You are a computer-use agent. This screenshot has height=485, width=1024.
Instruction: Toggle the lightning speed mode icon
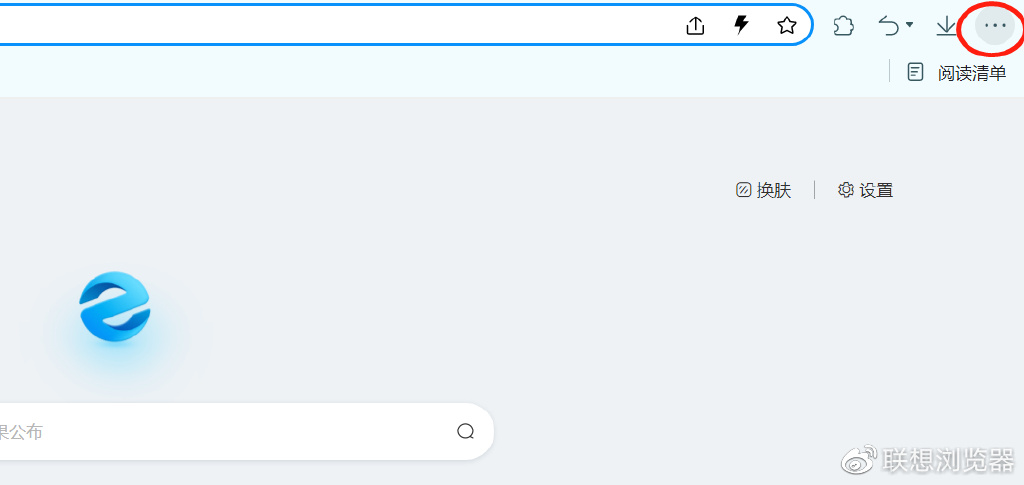pyautogui.click(x=741, y=25)
